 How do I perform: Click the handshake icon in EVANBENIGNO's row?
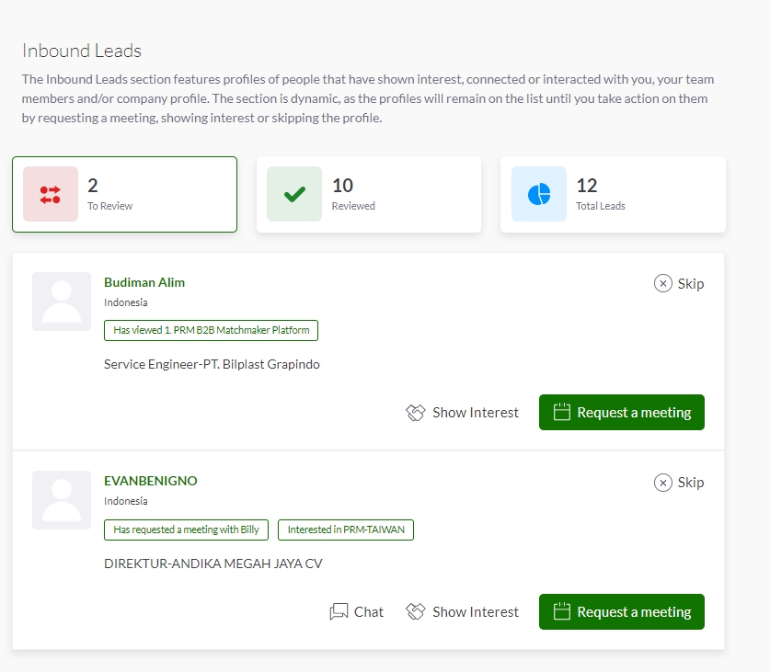(415, 612)
